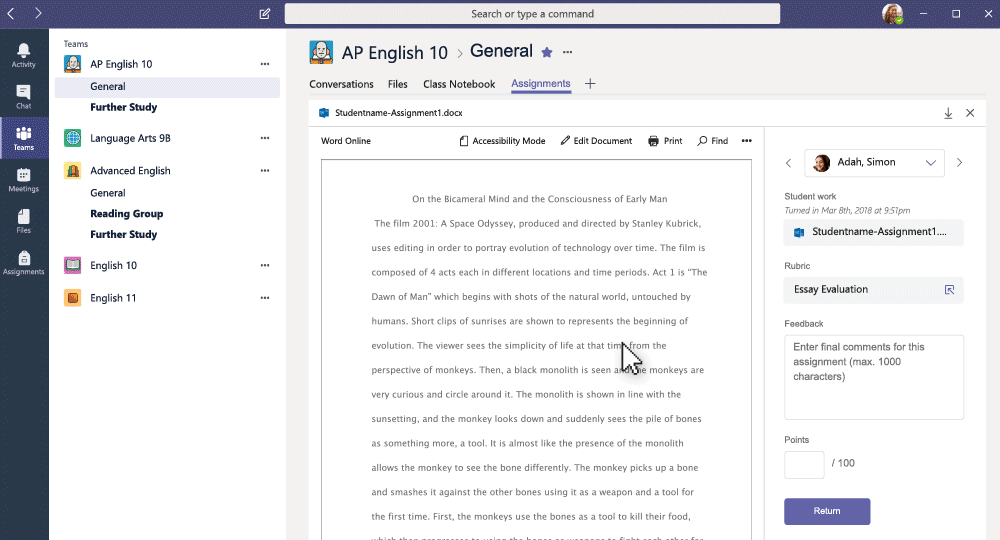Open more options for AP English 10 team

(x=265, y=64)
